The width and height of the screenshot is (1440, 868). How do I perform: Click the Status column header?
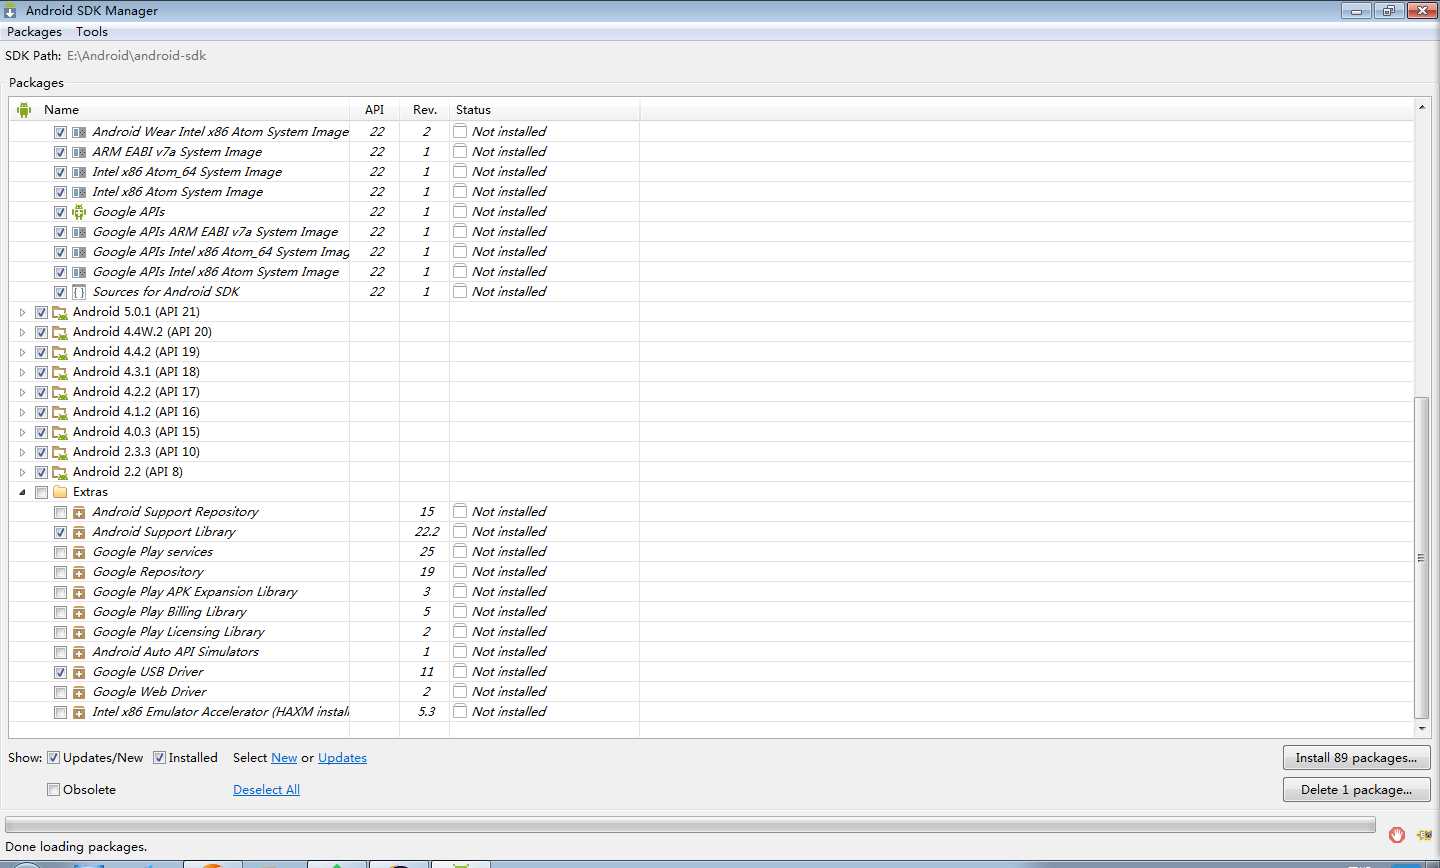(x=544, y=110)
